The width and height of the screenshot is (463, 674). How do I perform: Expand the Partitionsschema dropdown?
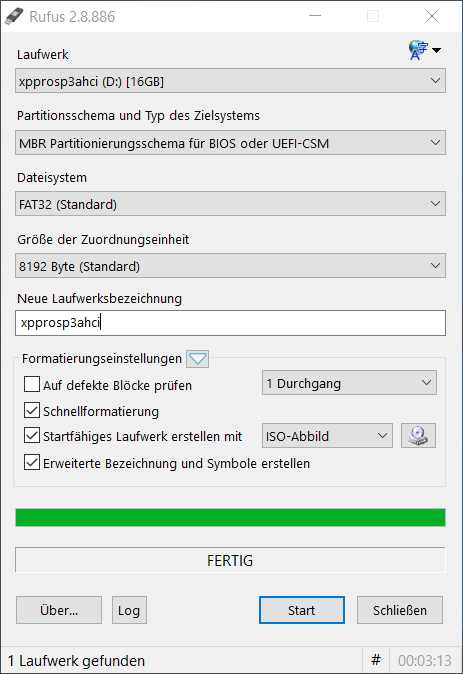click(230, 143)
